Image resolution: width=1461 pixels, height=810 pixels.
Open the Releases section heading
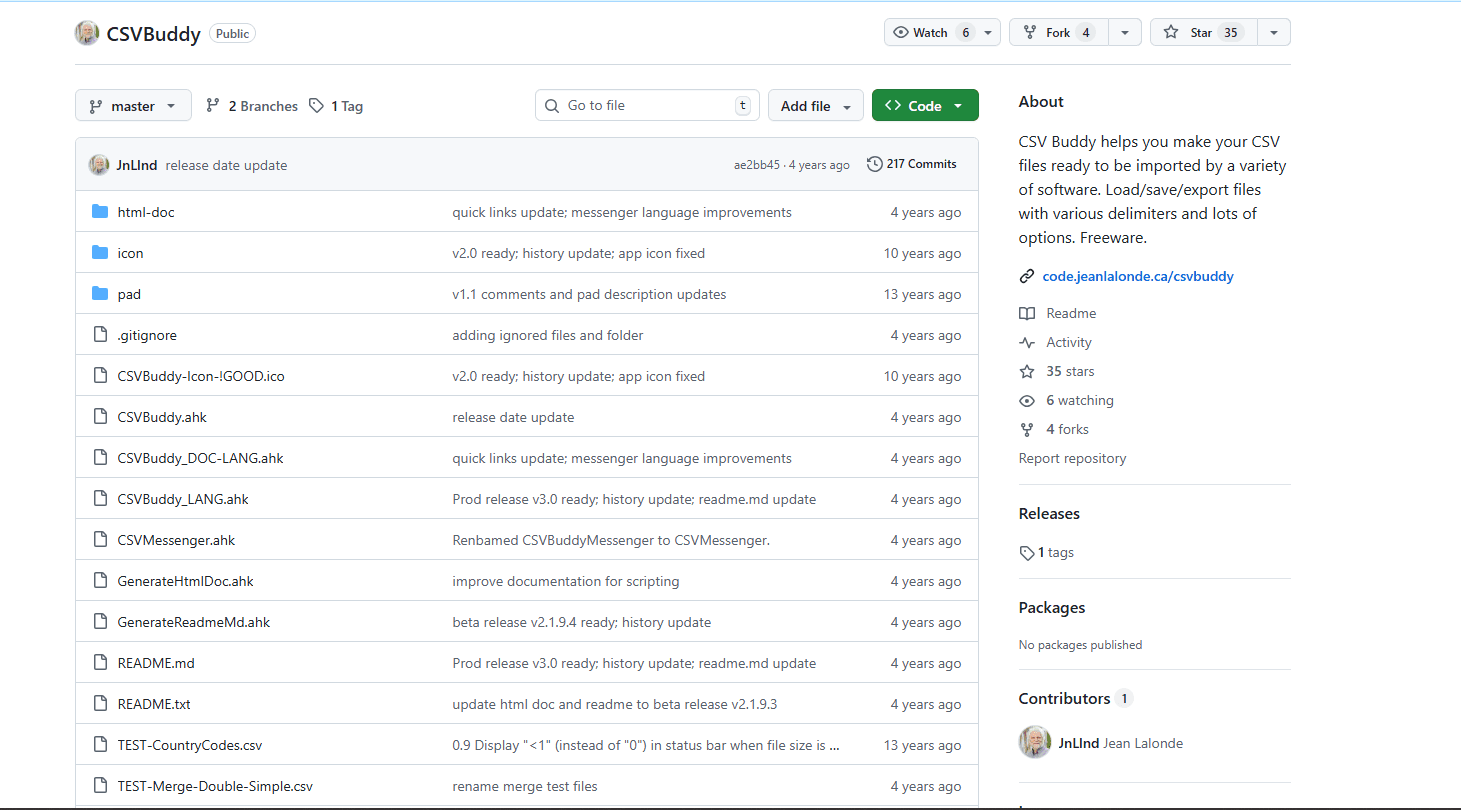pos(1049,514)
